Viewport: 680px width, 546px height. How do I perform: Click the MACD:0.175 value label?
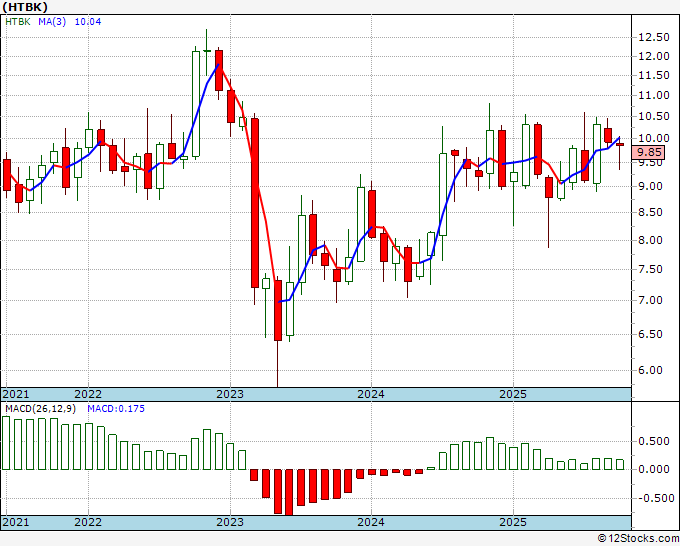(116, 409)
